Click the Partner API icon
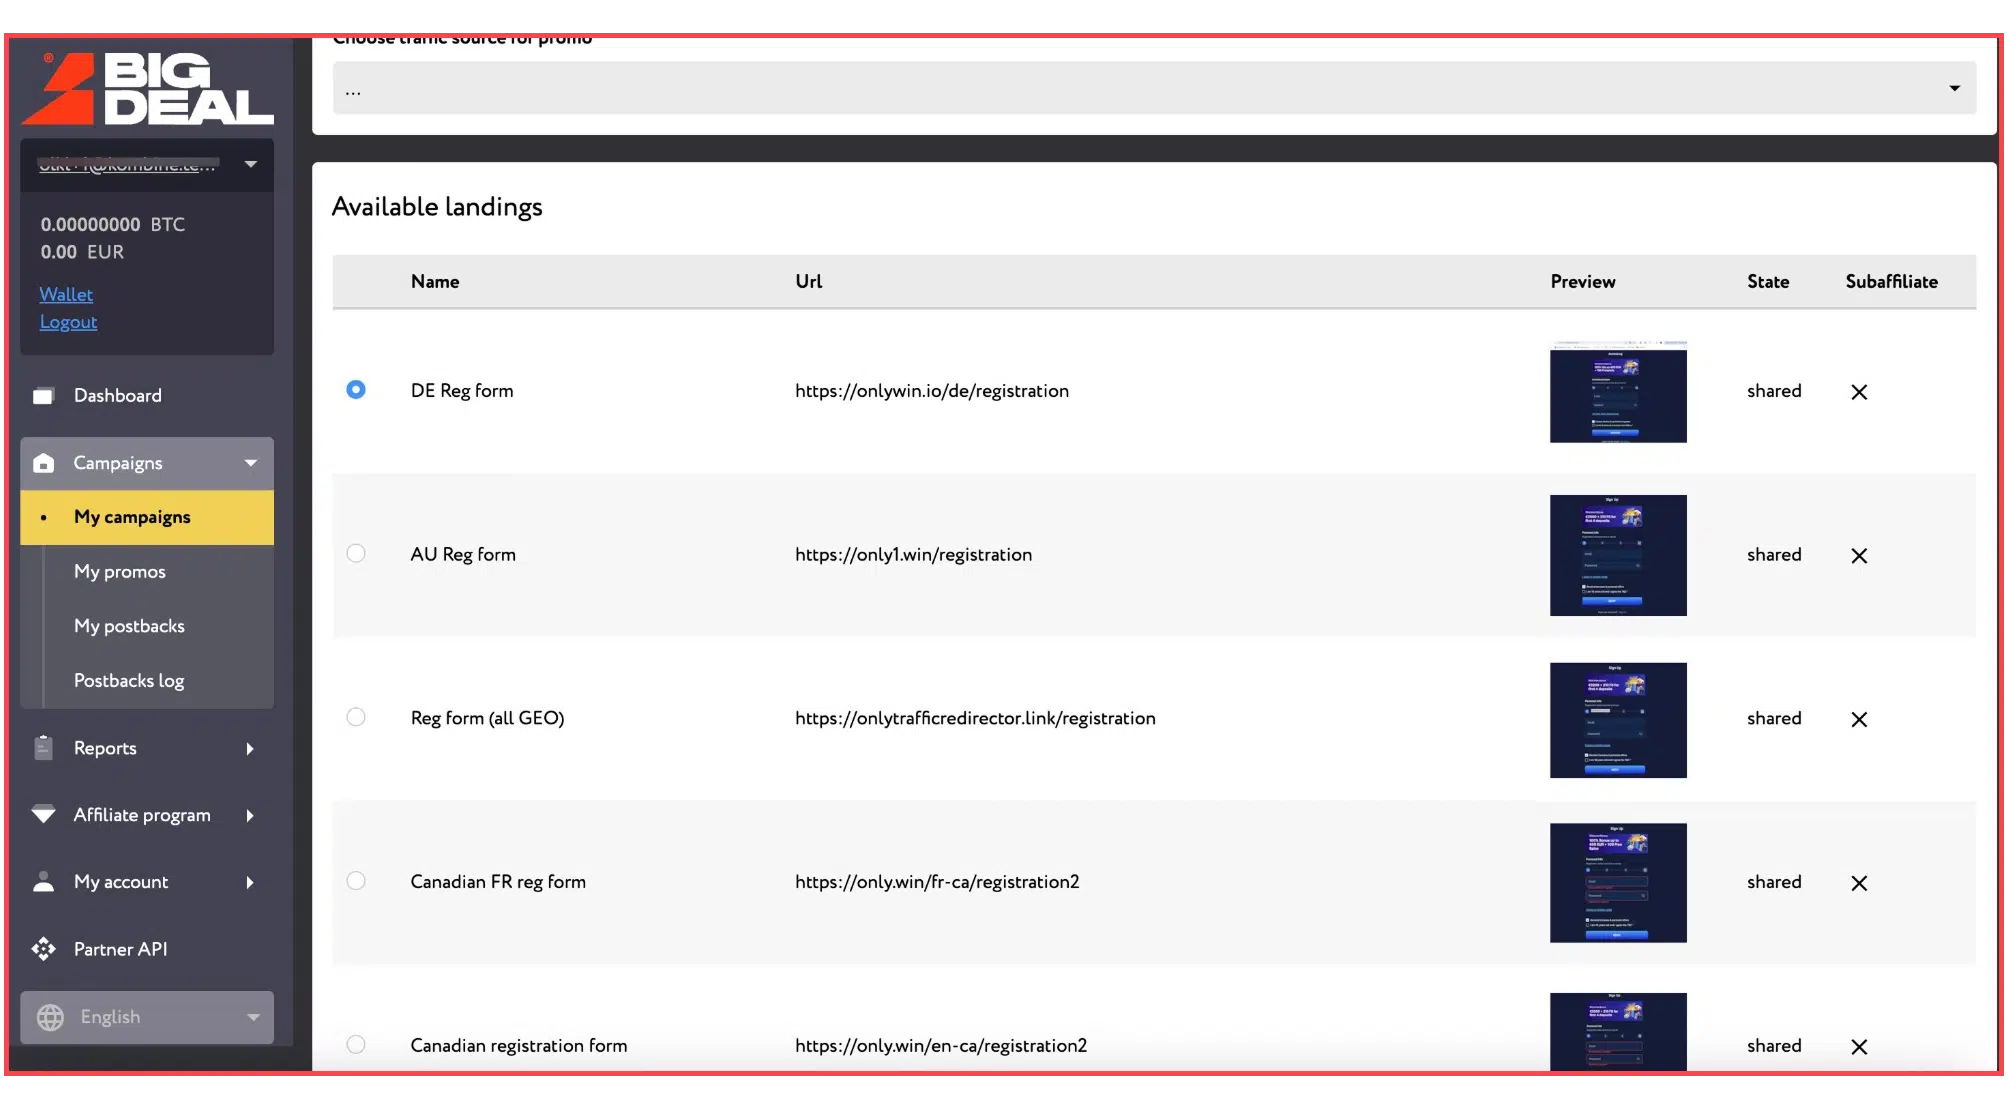The width and height of the screenshot is (2008, 1108). [43, 948]
